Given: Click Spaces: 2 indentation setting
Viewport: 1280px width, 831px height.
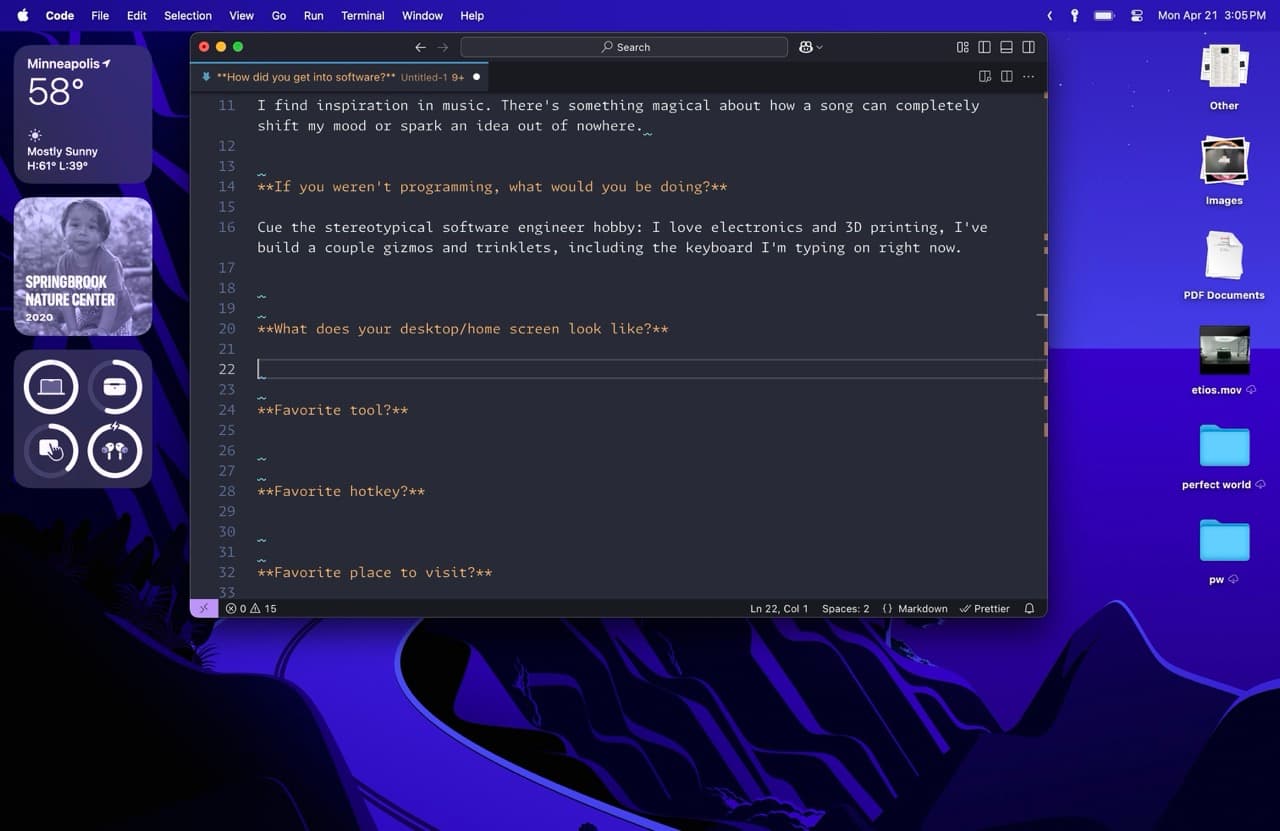Looking at the screenshot, I should (845, 608).
